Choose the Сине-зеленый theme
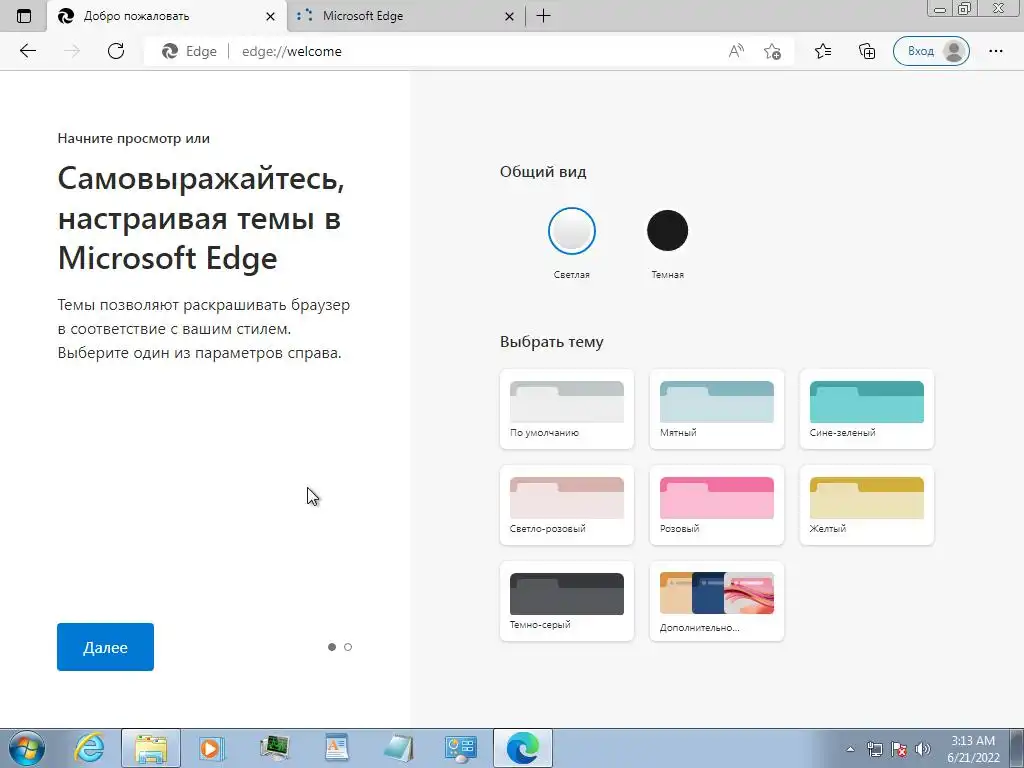Viewport: 1024px width, 768px height. [867, 409]
